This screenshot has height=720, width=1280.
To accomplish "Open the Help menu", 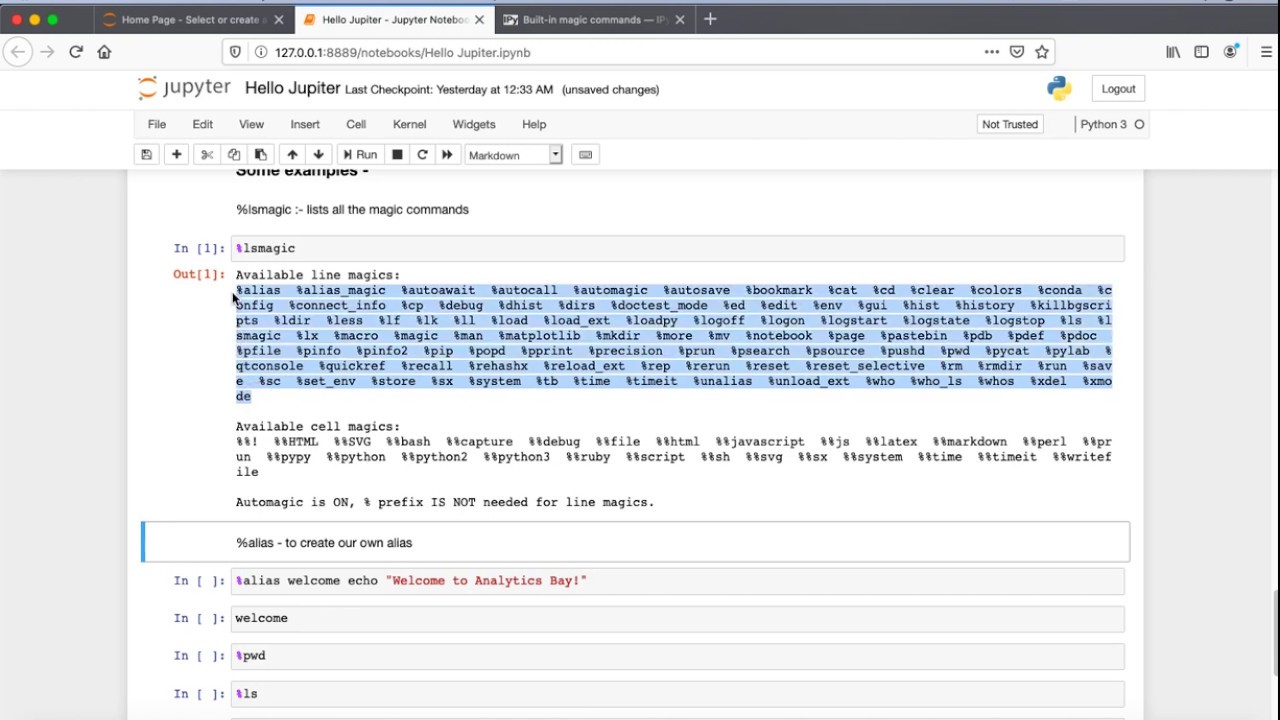I will (534, 124).
